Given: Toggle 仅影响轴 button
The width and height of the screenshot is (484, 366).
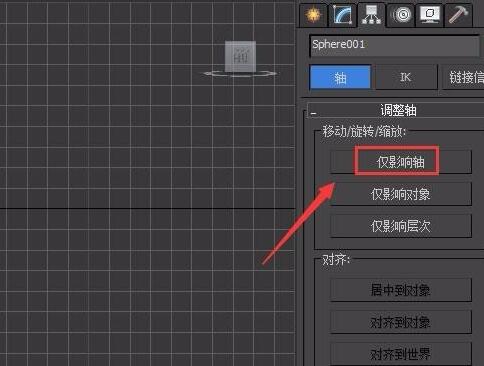Looking at the screenshot, I should click(x=401, y=162).
